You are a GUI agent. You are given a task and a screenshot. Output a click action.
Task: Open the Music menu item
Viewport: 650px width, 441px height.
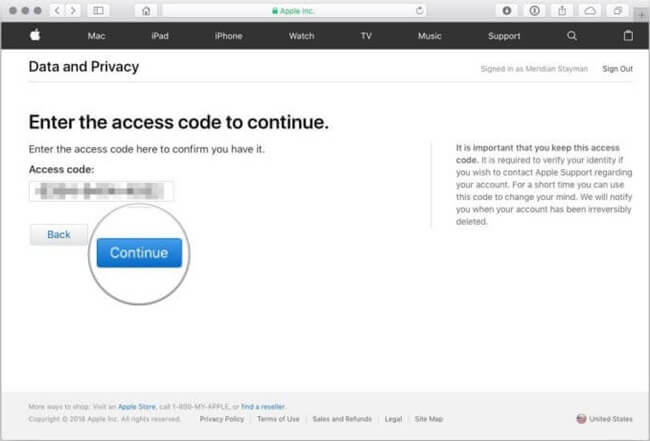point(429,36)
